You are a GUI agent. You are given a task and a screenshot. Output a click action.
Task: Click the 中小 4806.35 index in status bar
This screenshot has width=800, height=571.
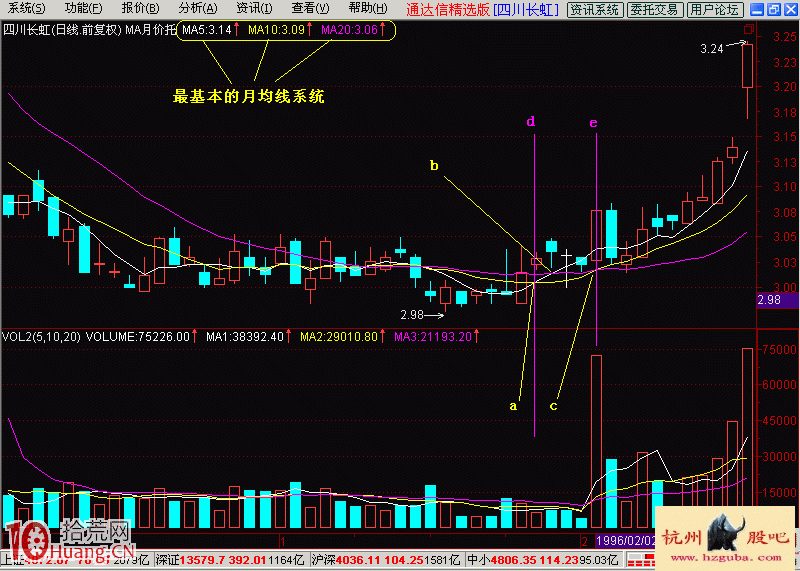point(543,559)
